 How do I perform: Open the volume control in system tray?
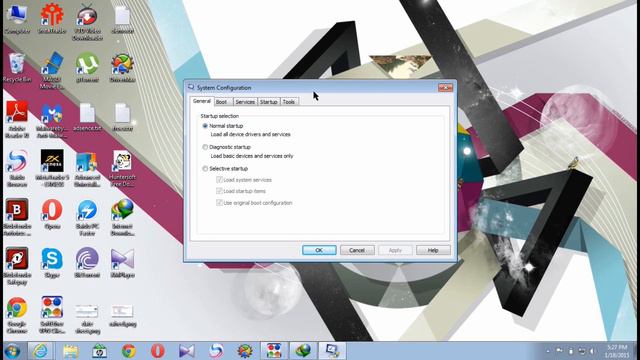[x=592, y=351]
